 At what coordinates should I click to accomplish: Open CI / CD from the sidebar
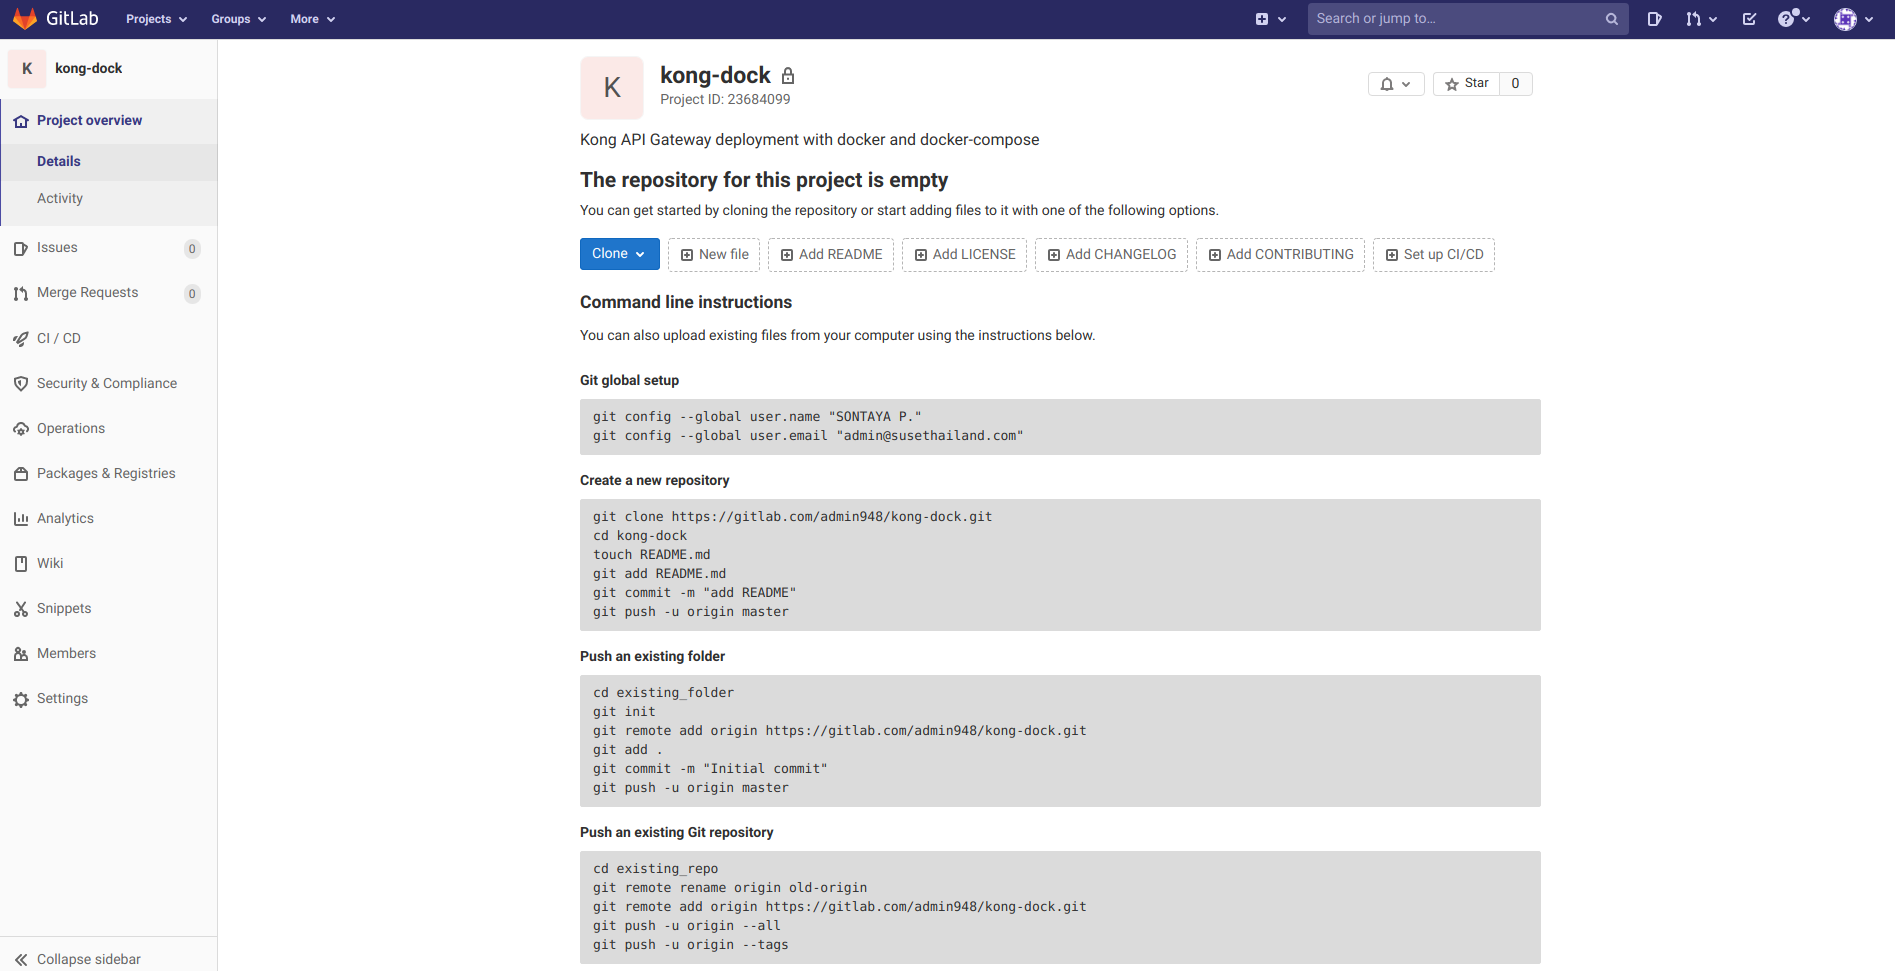coord(60,338)
